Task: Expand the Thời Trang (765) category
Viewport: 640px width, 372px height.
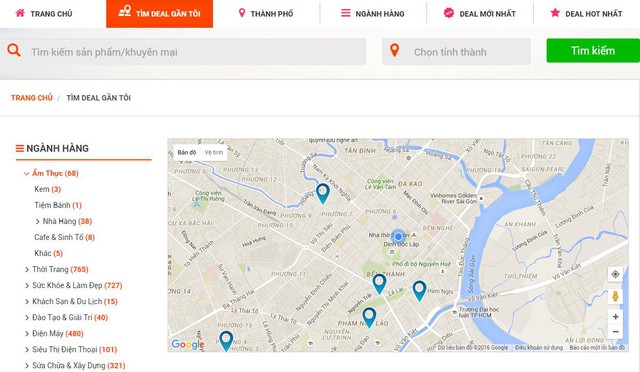Action: 57,269
